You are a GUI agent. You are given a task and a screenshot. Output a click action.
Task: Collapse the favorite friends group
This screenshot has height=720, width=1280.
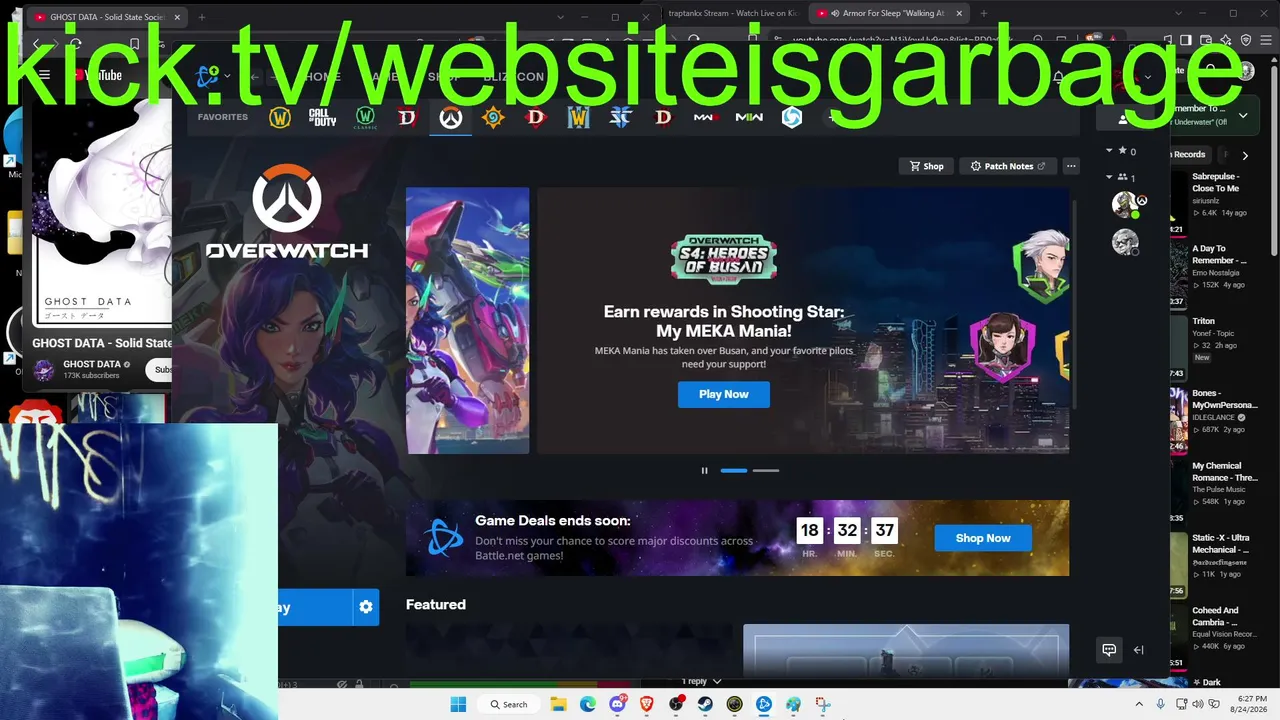click(1109, 151)
